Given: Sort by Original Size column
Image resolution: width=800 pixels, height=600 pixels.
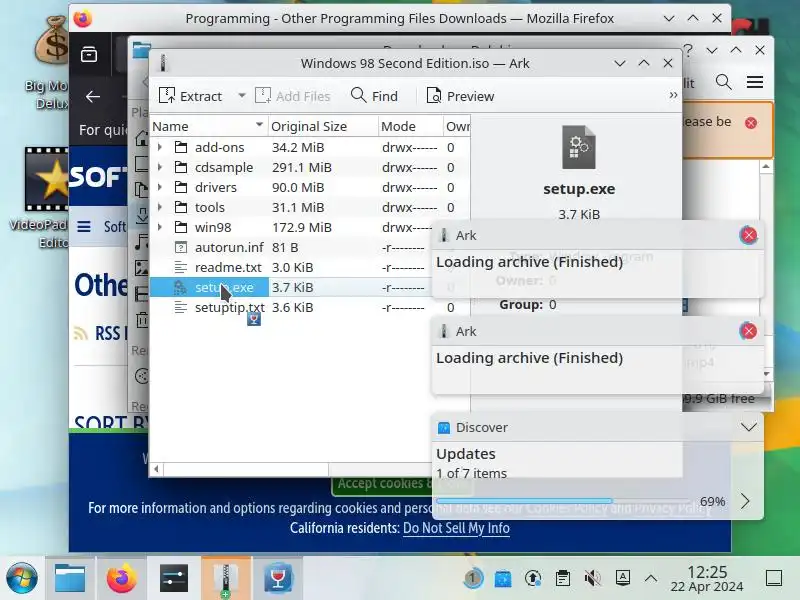Looking at the screenshot, I should point(323,126).
